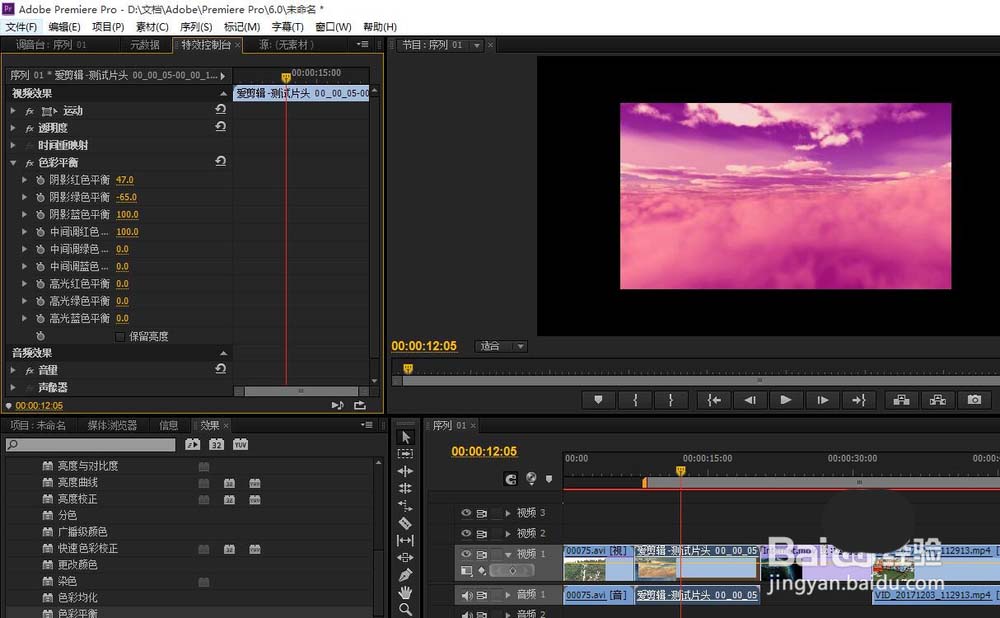
Task: Click the effects search field
Action: point(90,444)
